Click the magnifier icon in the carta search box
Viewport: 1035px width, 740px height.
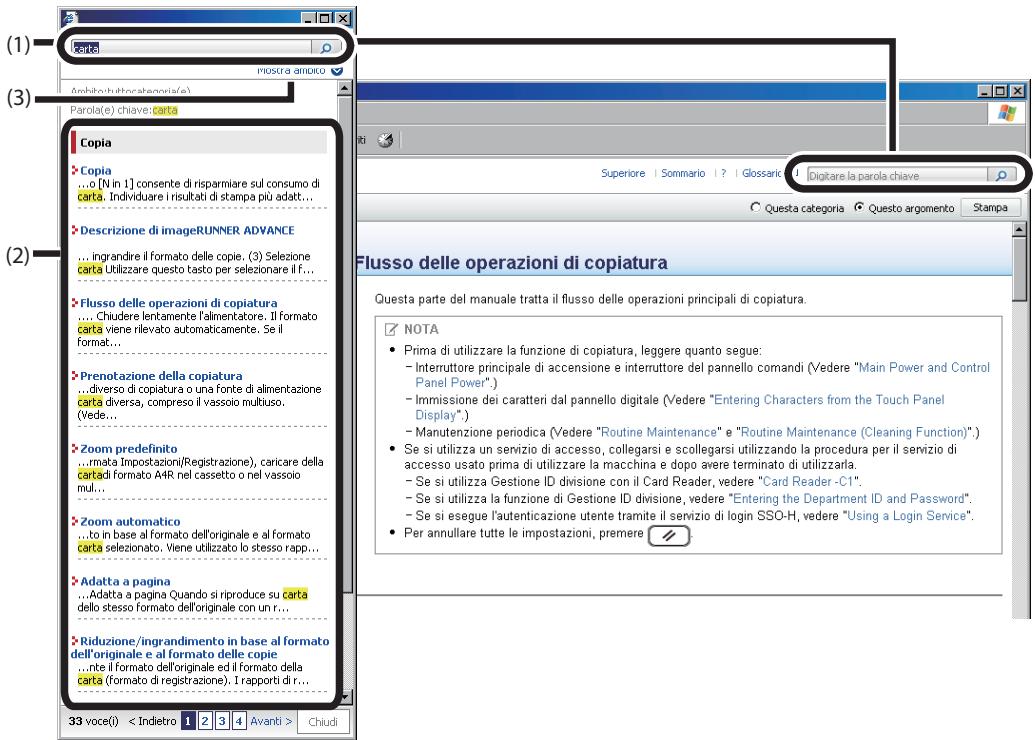[327, 47]
